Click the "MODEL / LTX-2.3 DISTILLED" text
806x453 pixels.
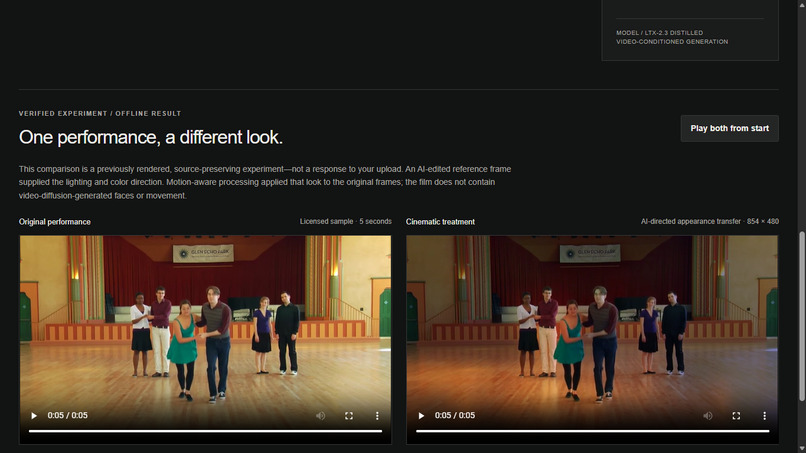tap(660, 32)
